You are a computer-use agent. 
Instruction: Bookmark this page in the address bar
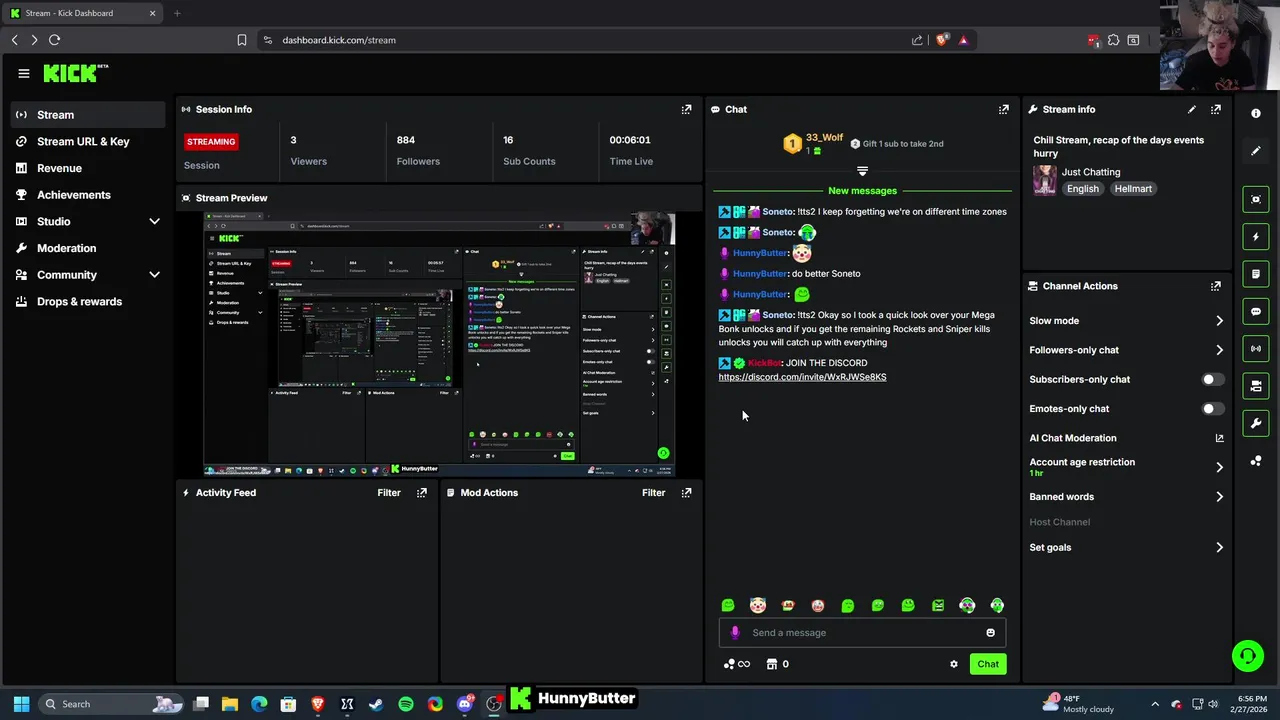pyautogui.click(x=241, y=40)
